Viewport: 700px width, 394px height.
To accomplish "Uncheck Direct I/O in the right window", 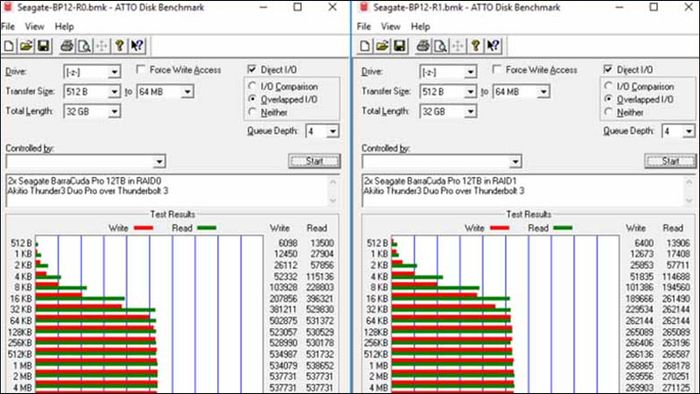I will 608,70.
